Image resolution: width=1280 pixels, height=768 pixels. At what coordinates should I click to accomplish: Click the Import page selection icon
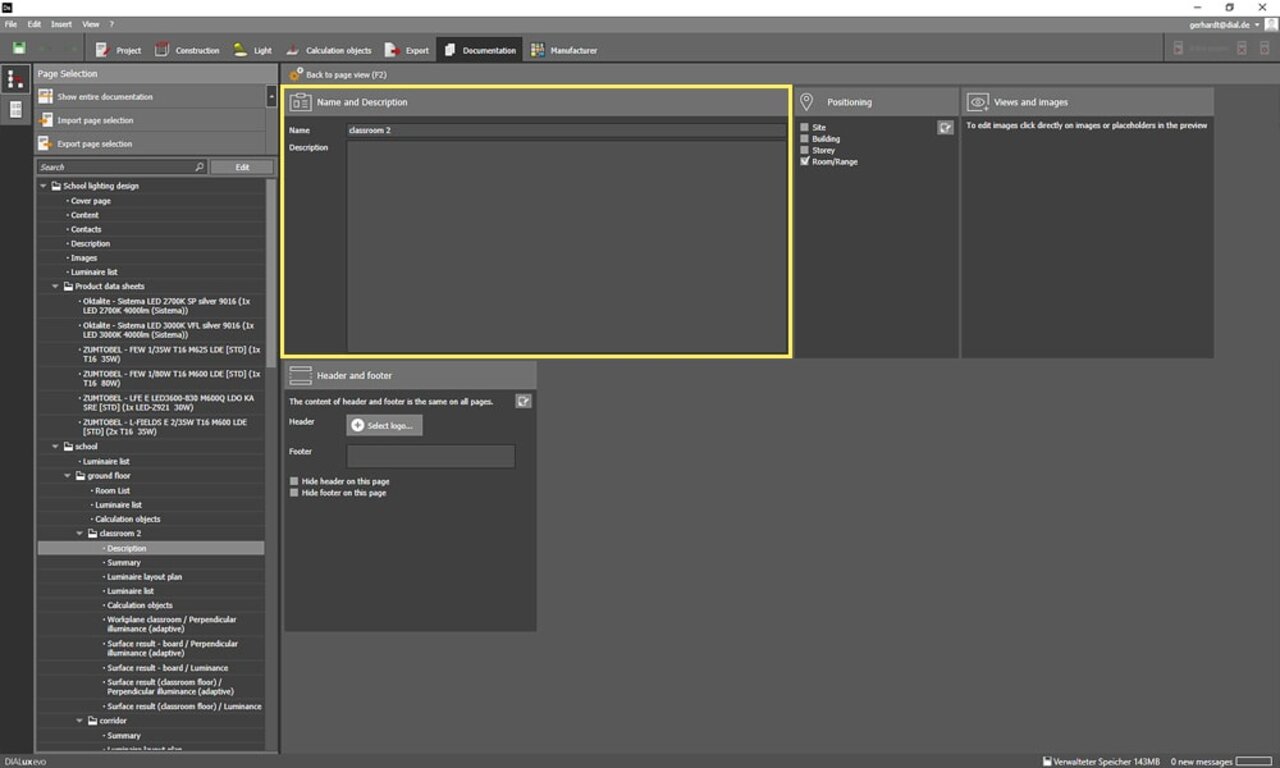(46, 120)
